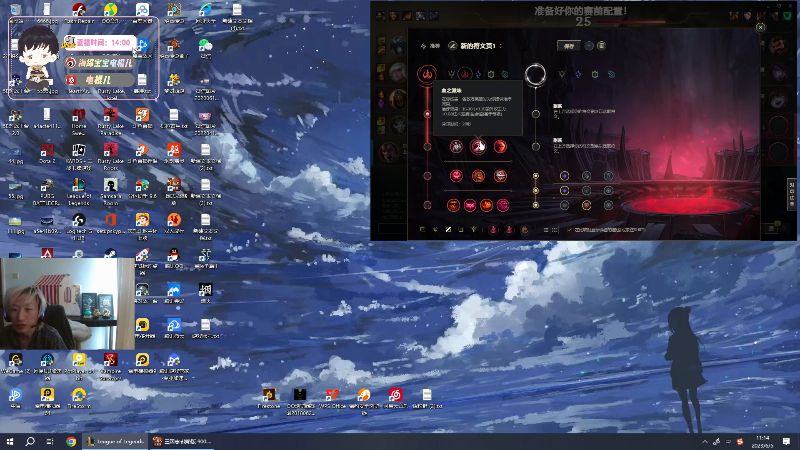Select Samsara Room desktop shortcut
This screenshot has height=450, width=800.
tap(111, 192)
